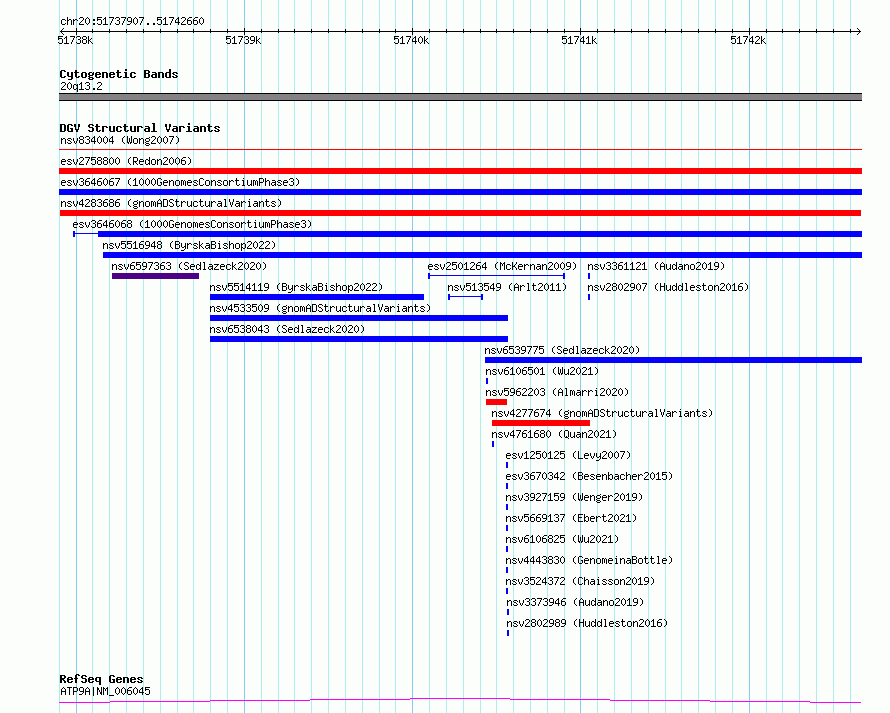Open the nsv6106825 (Wu2021) label

pyautogui.click(x=562, y=539)
